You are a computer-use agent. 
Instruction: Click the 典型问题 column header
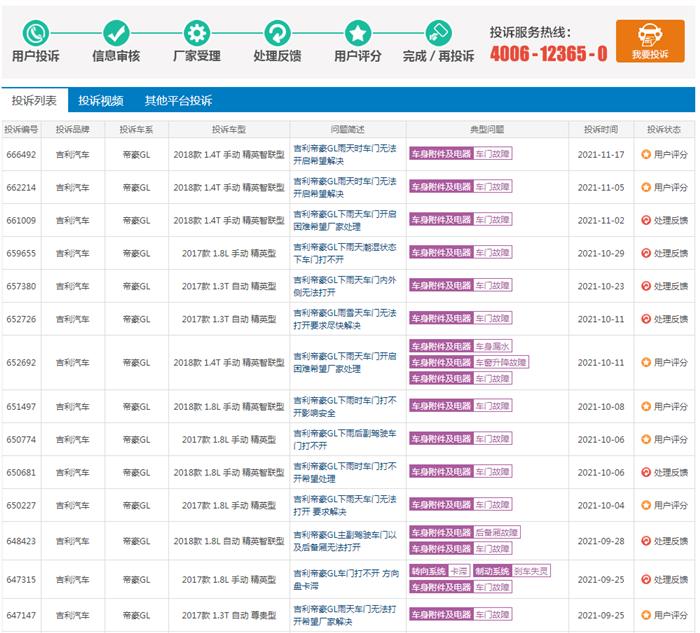pos(487,129)
